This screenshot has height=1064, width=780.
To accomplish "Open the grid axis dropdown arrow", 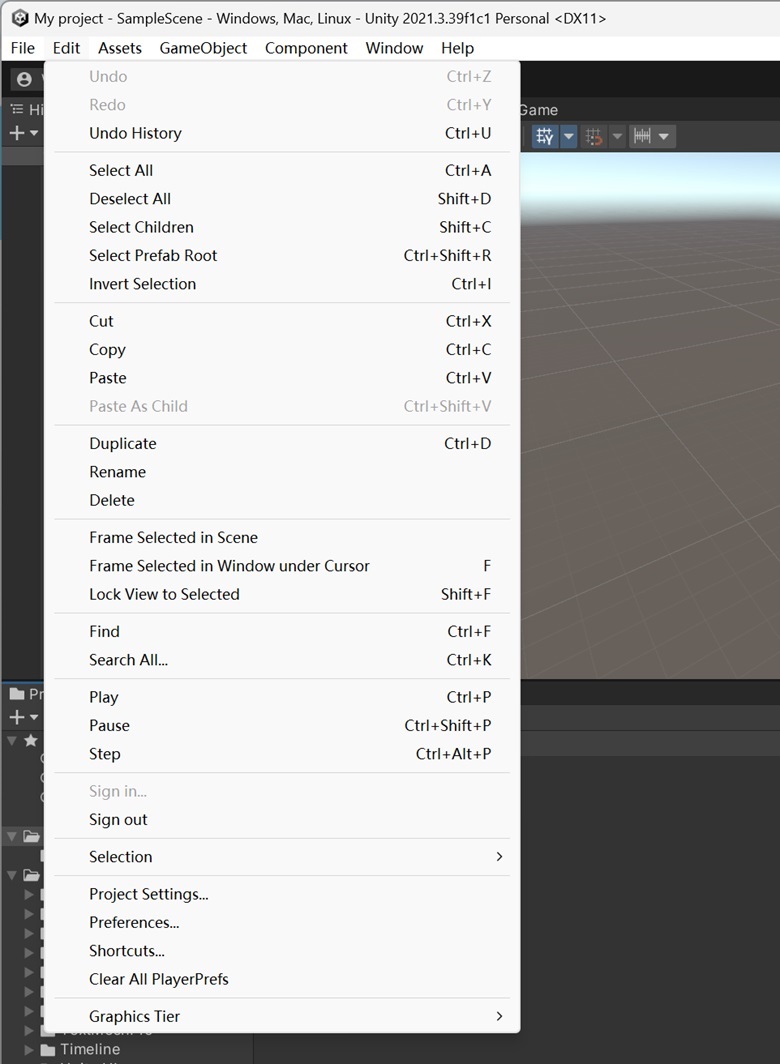I will coord(569,136).
